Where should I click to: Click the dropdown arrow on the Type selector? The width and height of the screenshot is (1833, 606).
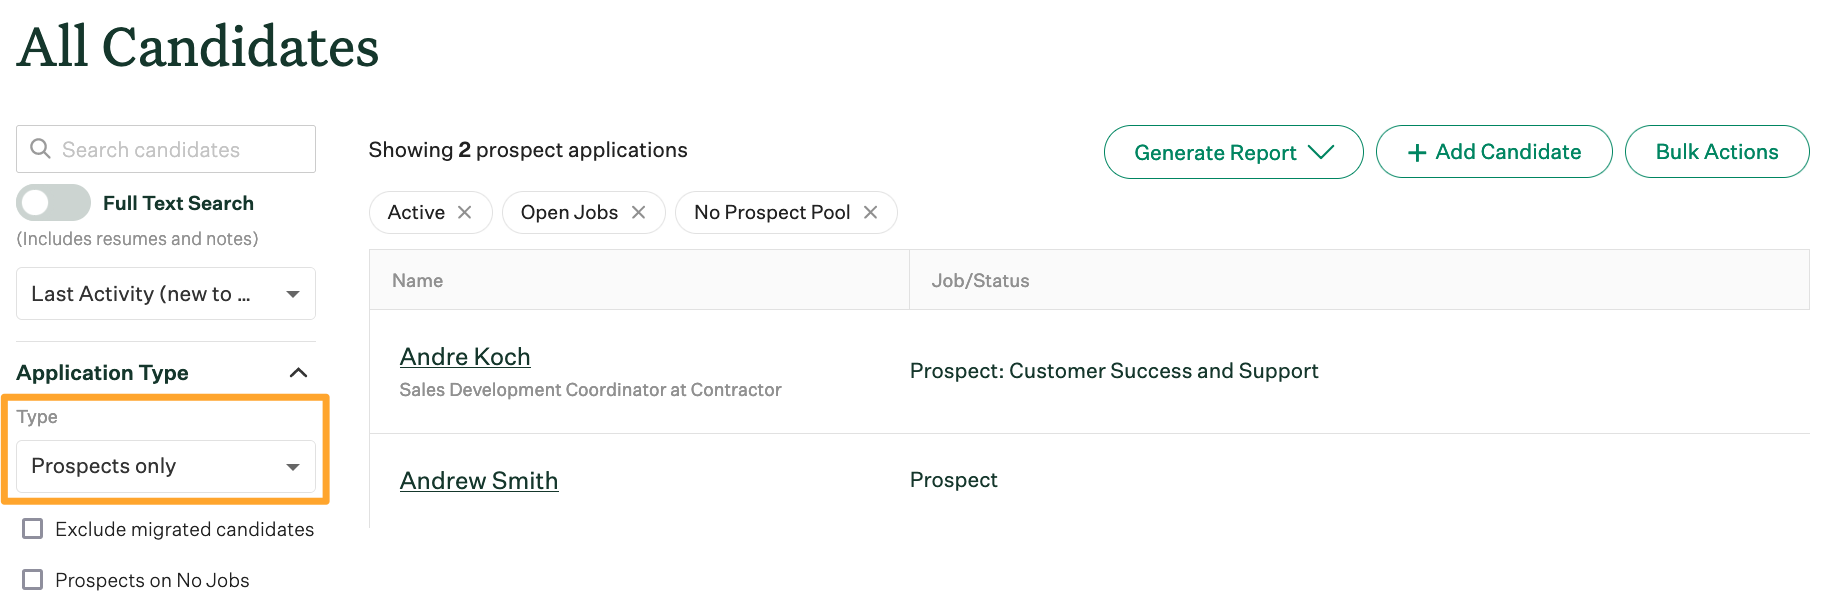pyautogui.click(x=293, y=466)
